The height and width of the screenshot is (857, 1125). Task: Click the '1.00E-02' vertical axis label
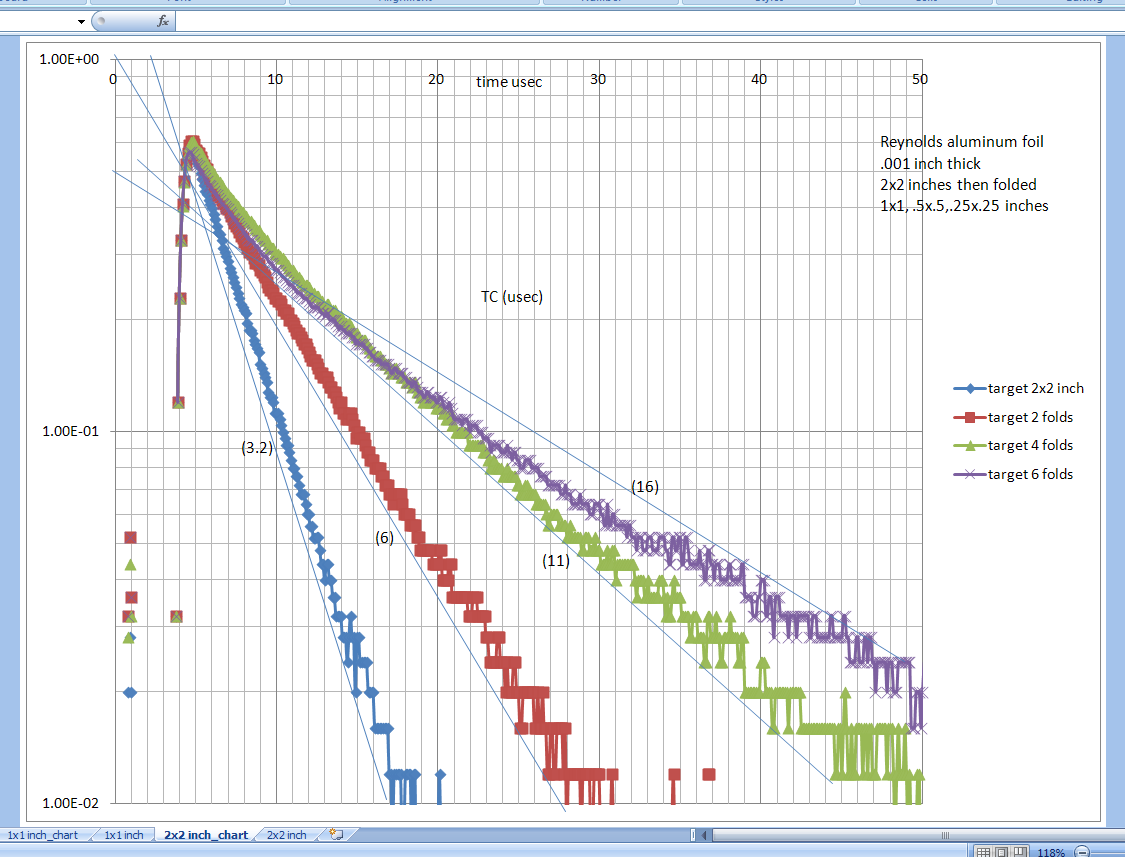pos(70,803)
